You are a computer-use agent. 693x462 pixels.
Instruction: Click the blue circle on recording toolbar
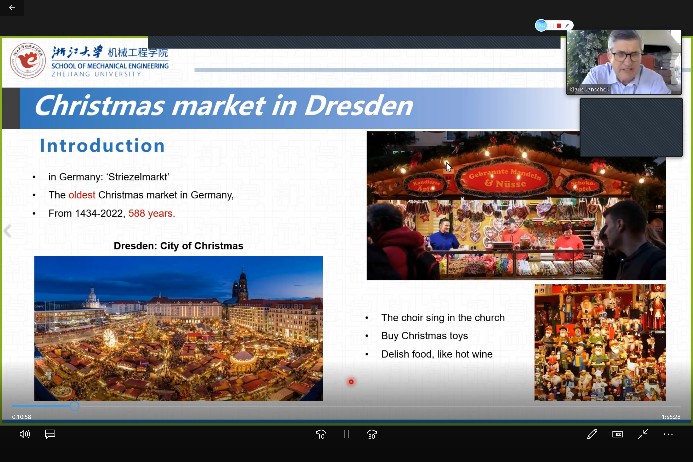pyautogui.click(x=540, y=25)
